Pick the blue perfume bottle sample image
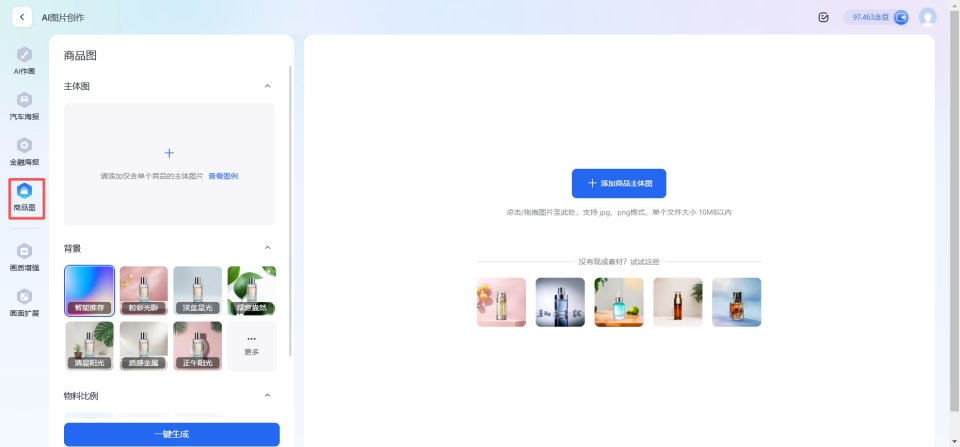The image size is (960, 447). point(560,302)
